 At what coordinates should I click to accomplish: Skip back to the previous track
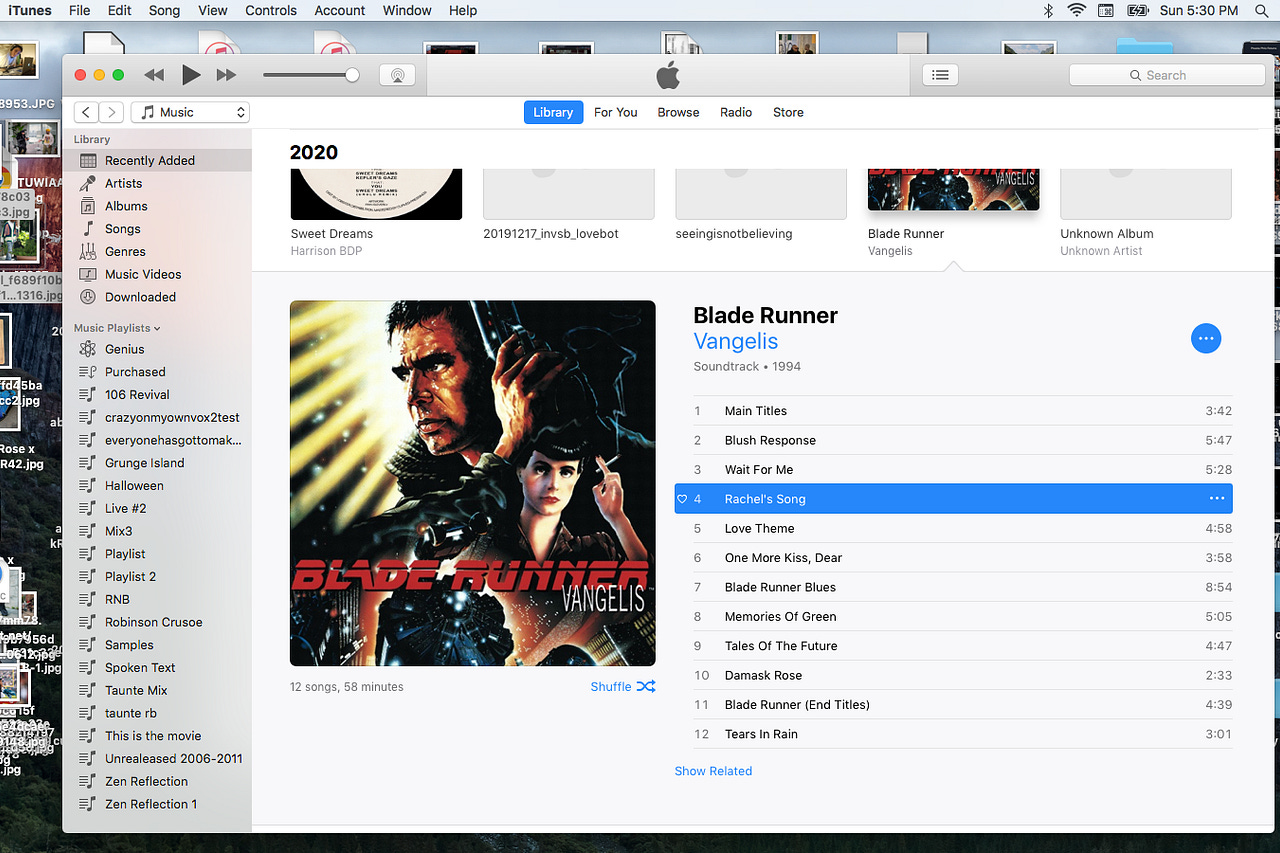coord(154,75)
